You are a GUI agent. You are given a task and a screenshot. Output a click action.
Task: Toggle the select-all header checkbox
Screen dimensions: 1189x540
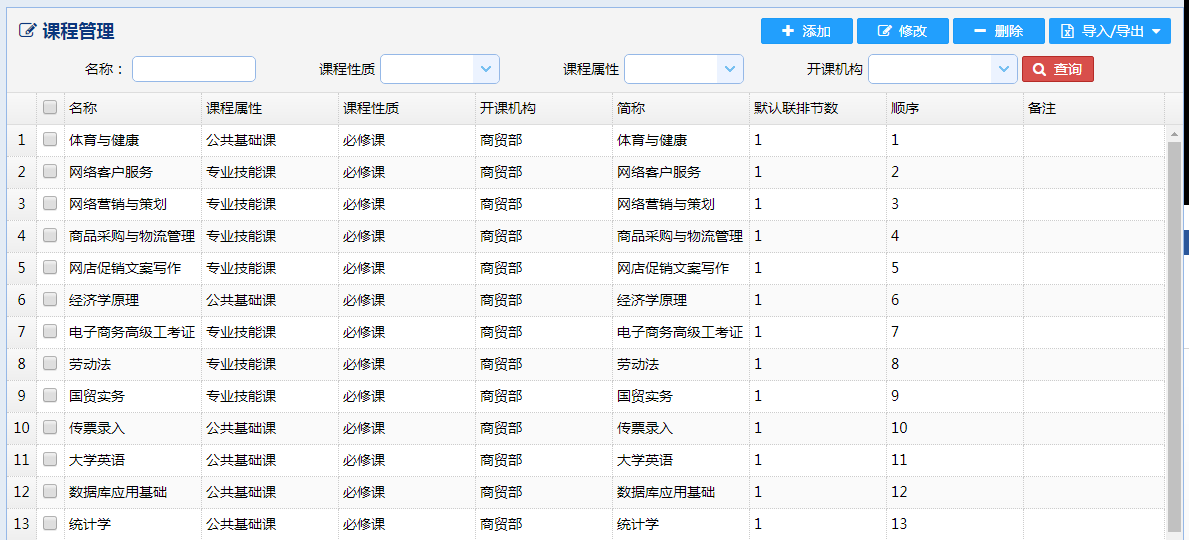click(x=50, y=108)
